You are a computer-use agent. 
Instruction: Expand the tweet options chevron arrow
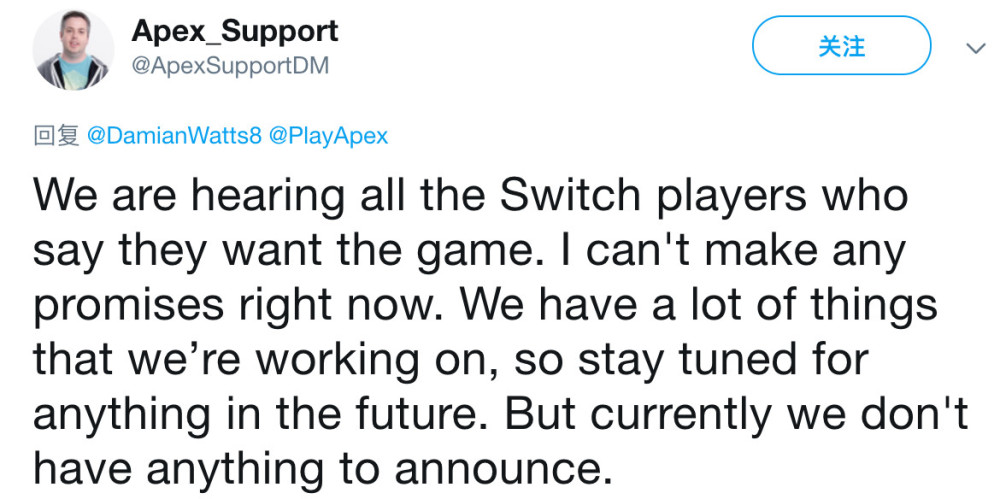pyautogui.click(x=975, y=48)
